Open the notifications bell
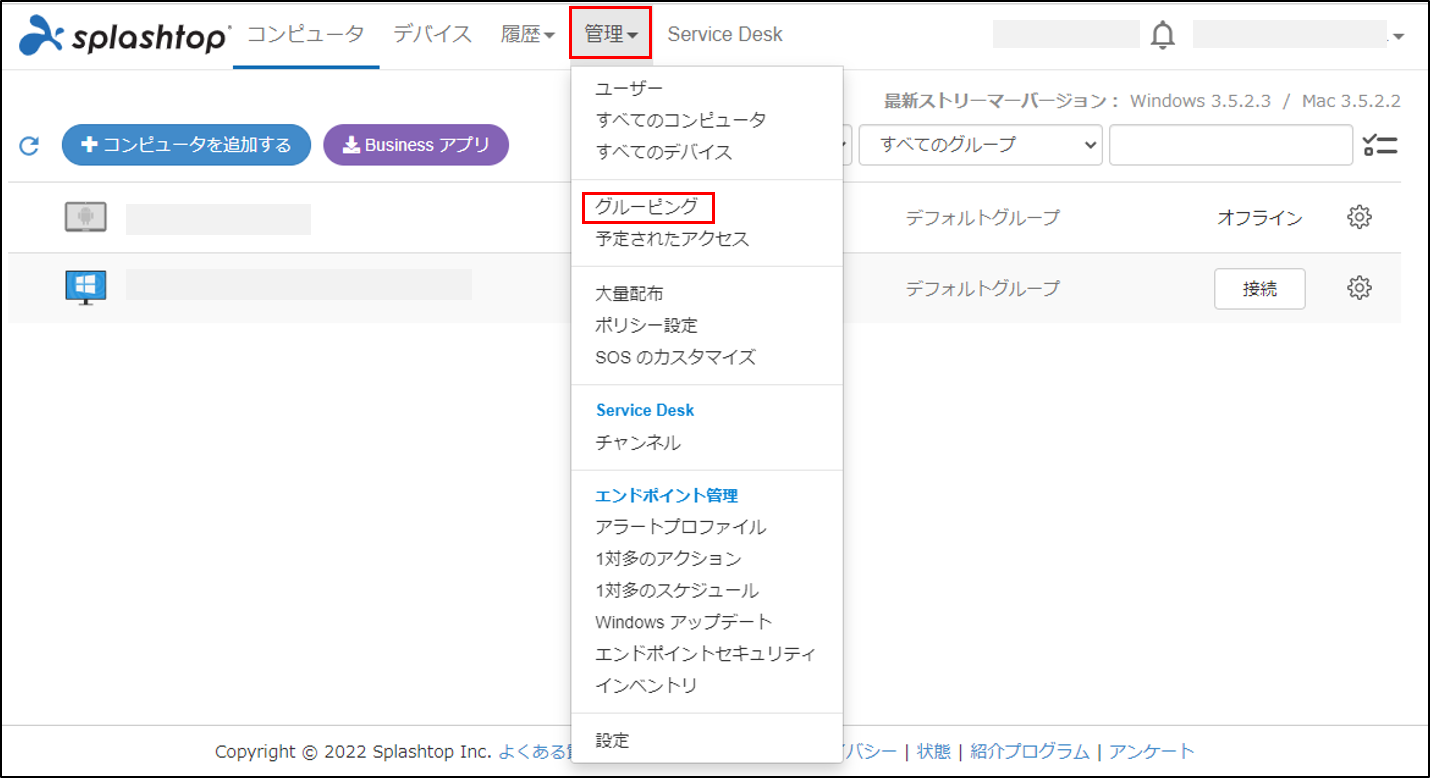Viewport: 1430px width, 778px height. [x=1162, y=35]
